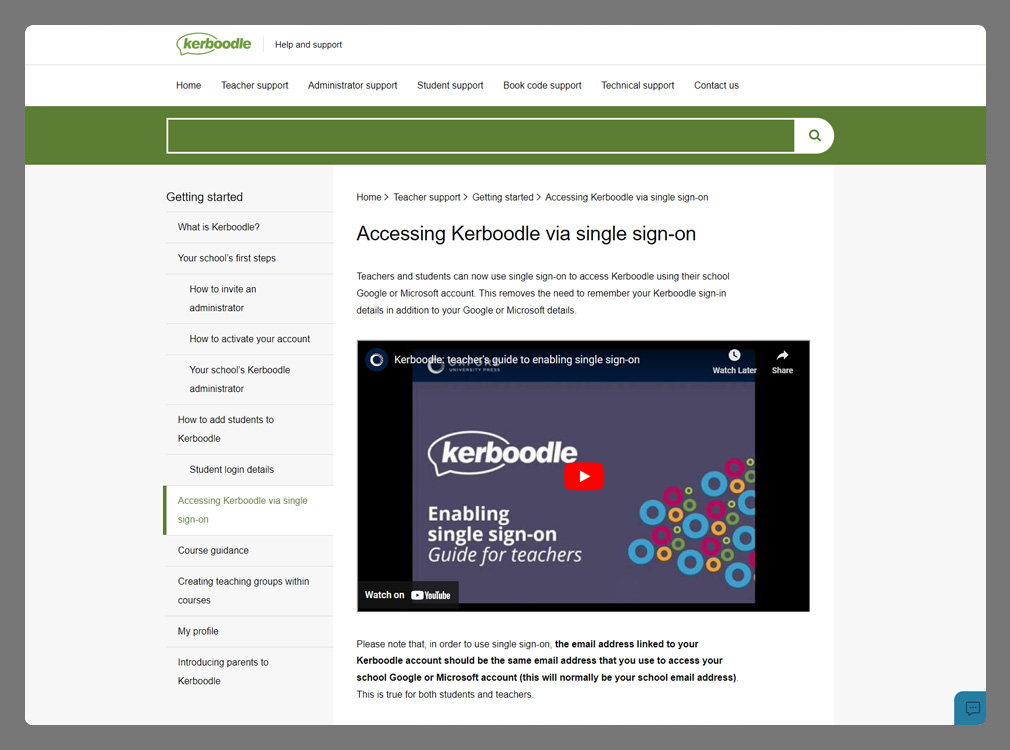
Task: Open Student support menu item
Action: click(450, 85)
